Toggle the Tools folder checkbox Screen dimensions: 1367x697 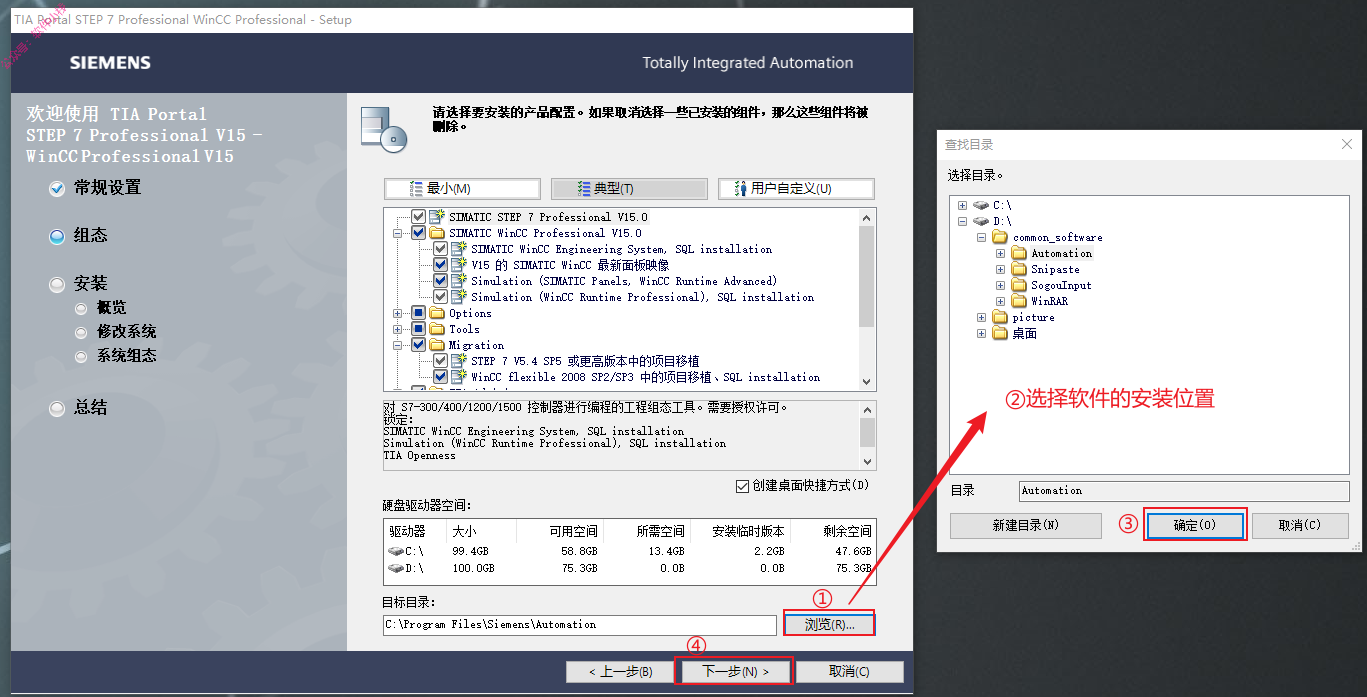click(418, 329)
